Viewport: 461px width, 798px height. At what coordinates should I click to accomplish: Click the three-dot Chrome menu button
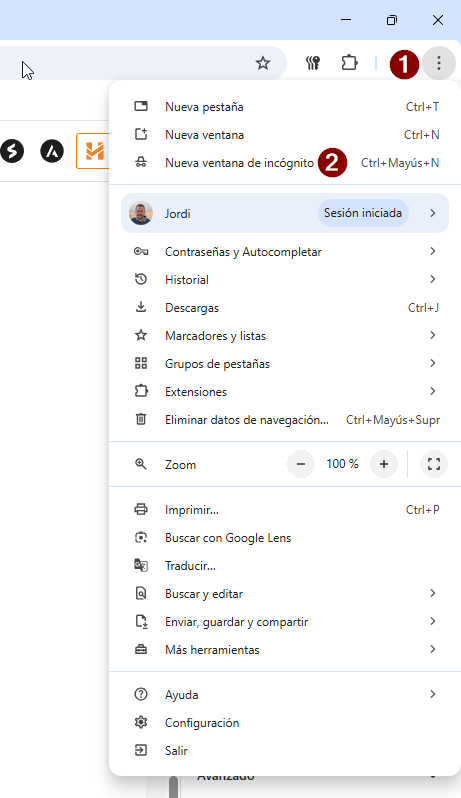pyautogui.click(x=439, y=63)
